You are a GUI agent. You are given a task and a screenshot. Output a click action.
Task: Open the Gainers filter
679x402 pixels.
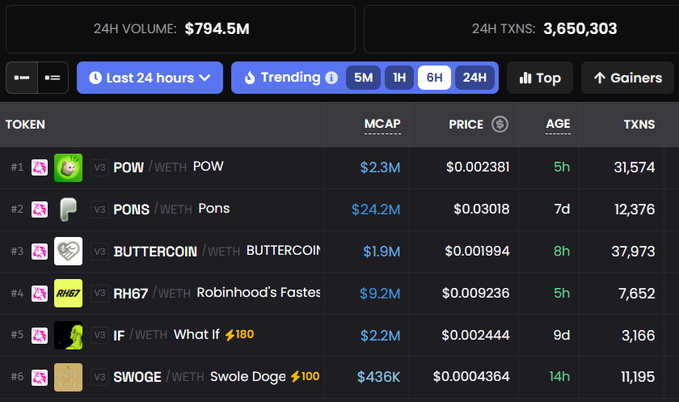(627, 78)
